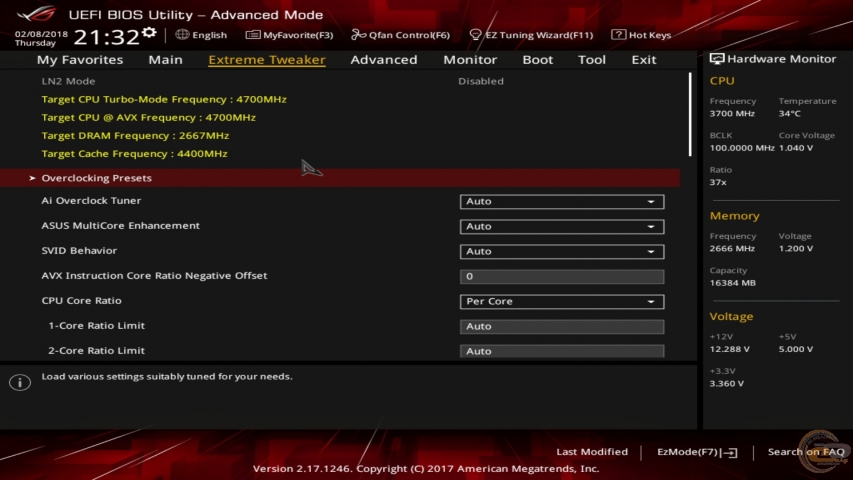Click the AVX Negative Offset input field
The height and width of the screenshot is (480, 853).
coord(561,276)
